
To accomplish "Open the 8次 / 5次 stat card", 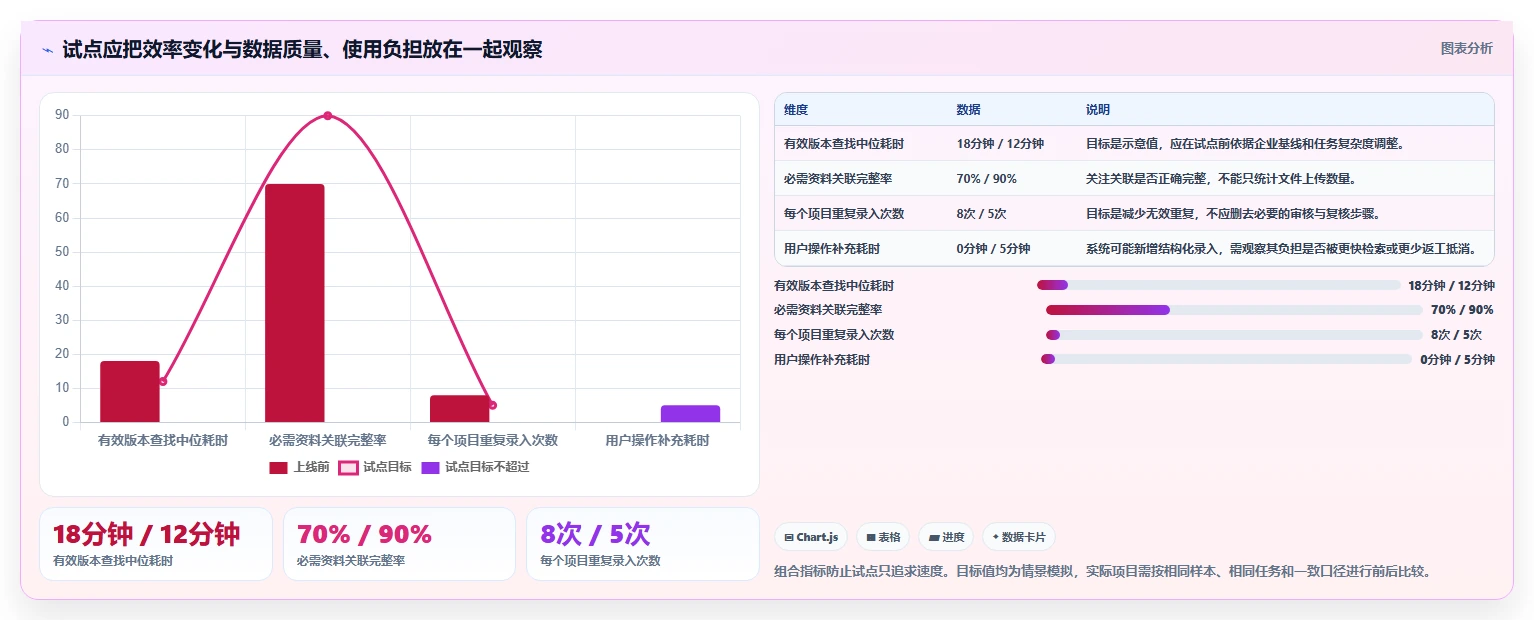I will click(x=643, y=544).
